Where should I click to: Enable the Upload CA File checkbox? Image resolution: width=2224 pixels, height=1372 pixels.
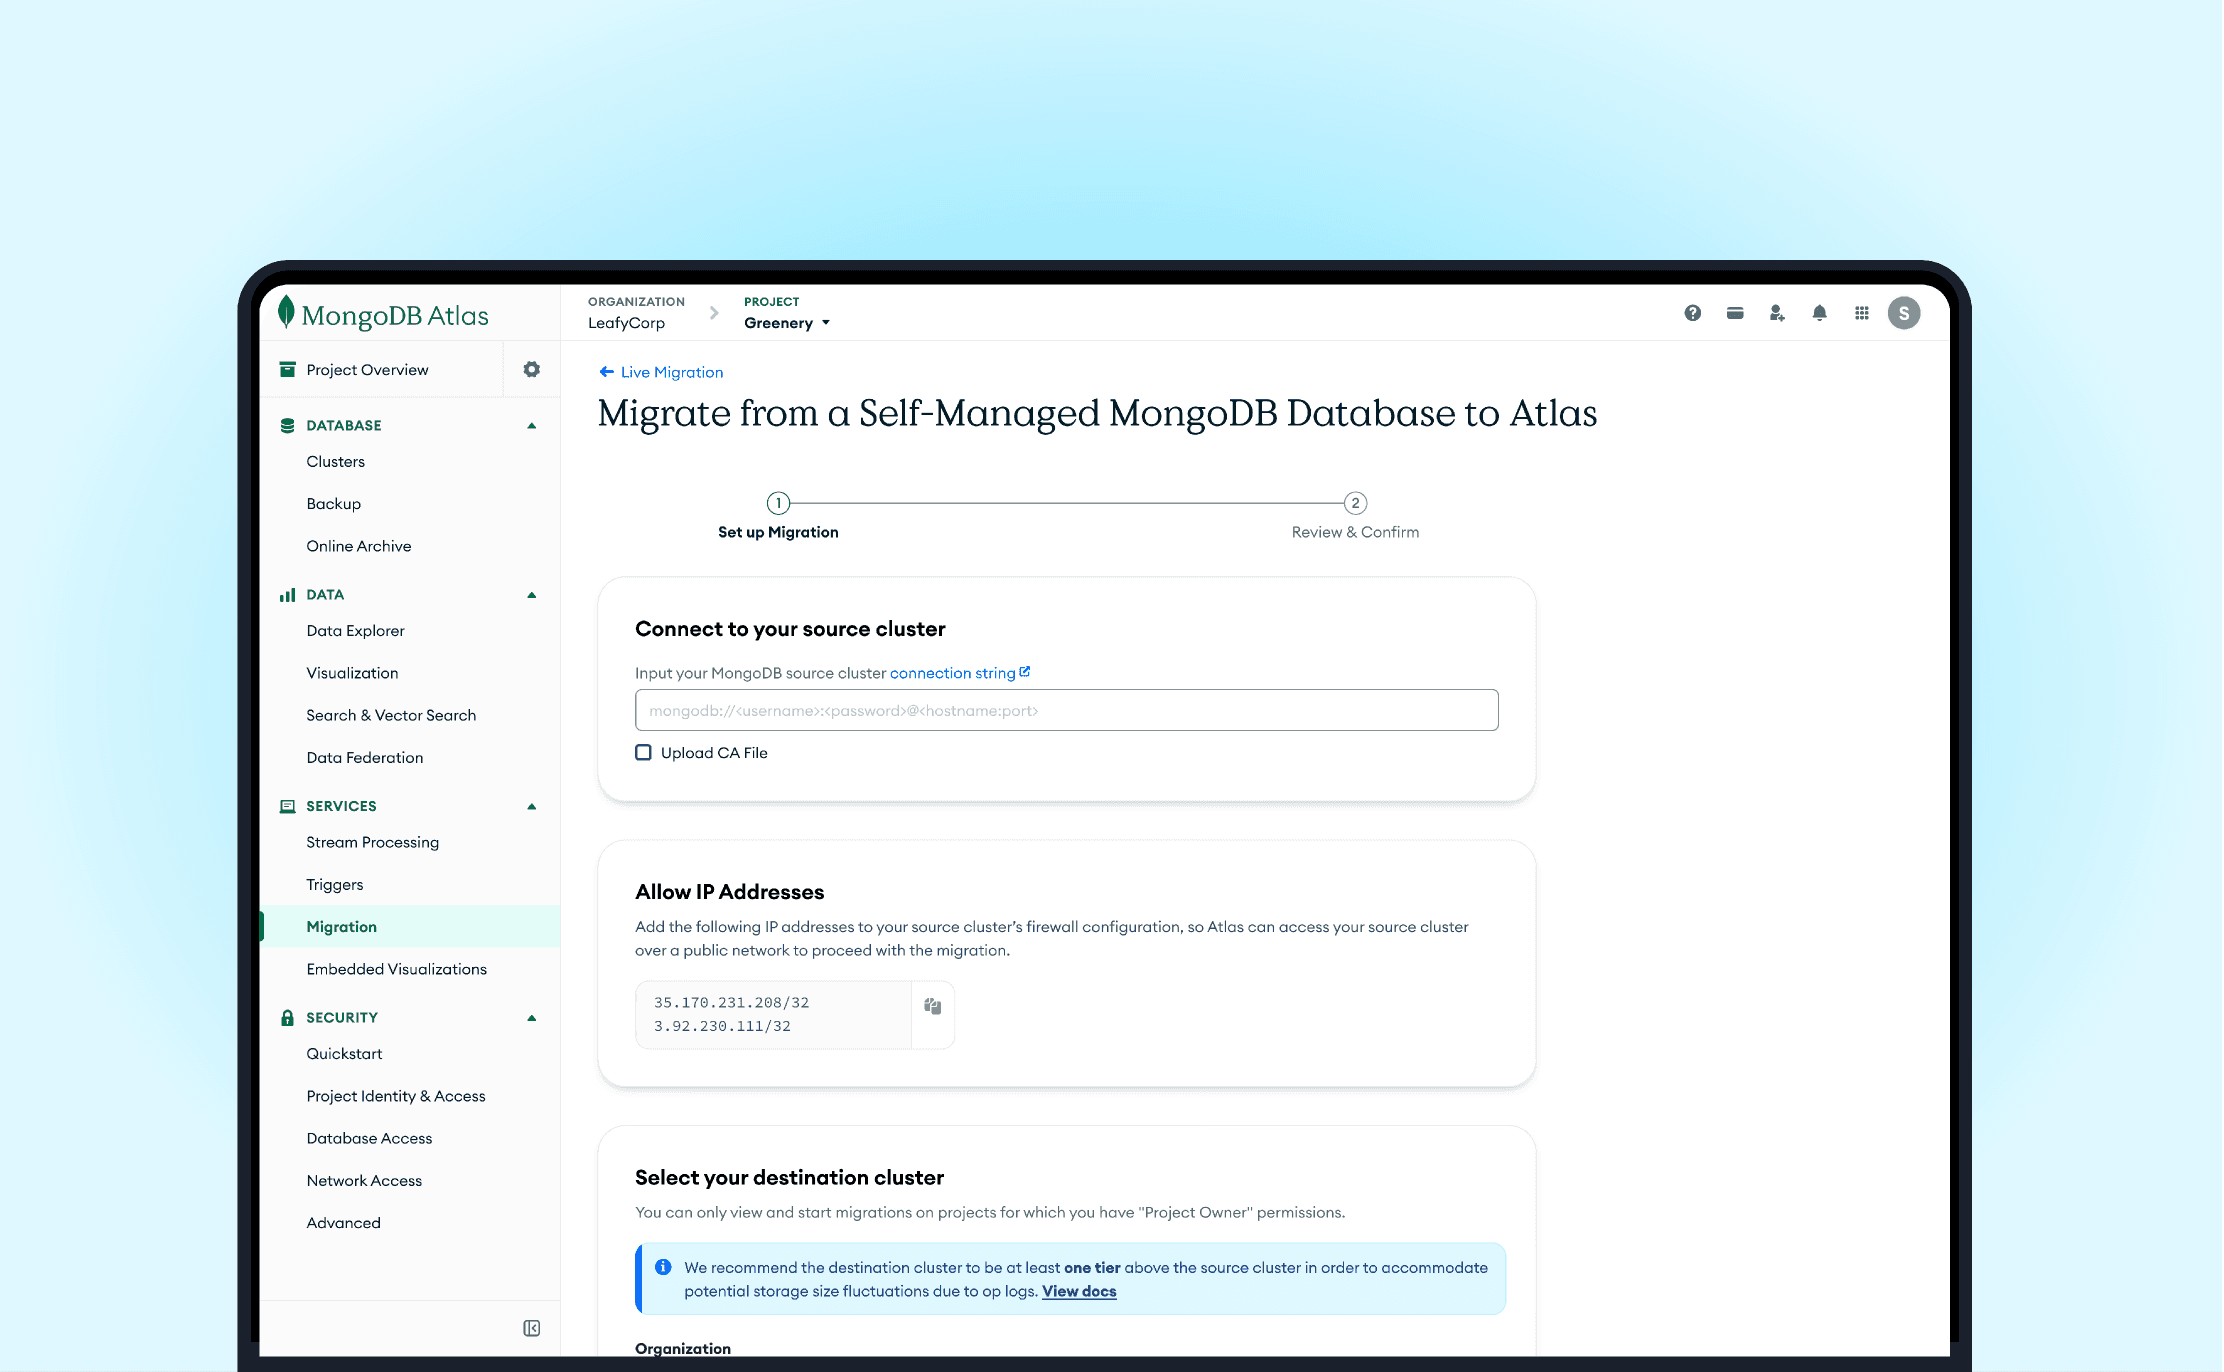pyautogui.click(x=643, y=752)
